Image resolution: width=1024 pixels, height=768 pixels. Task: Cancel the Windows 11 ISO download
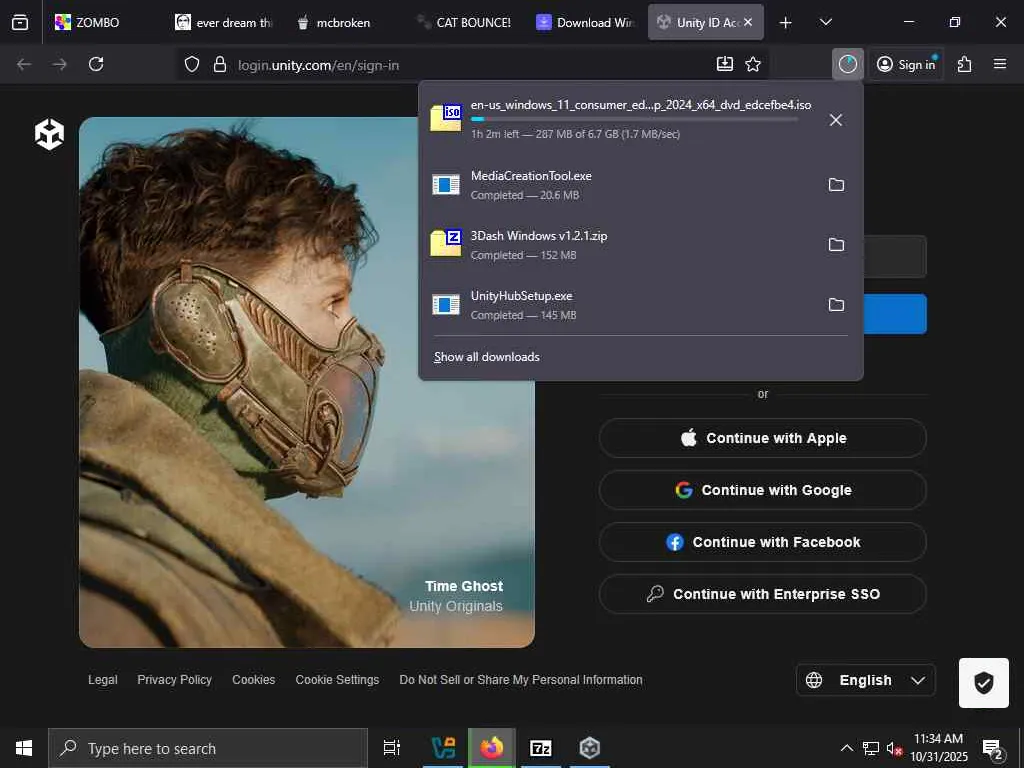[x=835, y=120]
